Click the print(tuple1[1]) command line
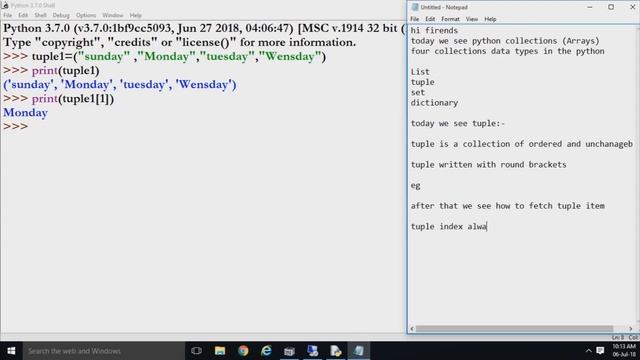The height and width of the screenshot is (360, 640). (x=58, y=99)
